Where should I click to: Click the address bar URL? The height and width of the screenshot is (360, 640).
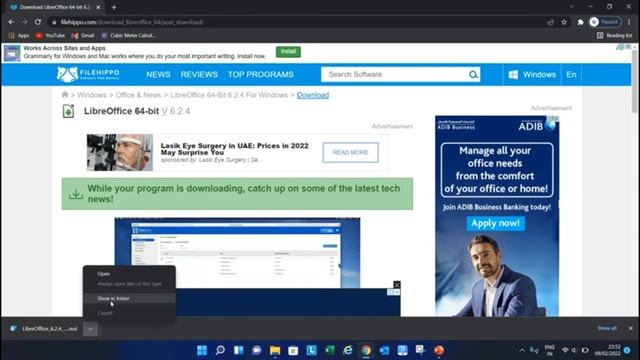132,22
